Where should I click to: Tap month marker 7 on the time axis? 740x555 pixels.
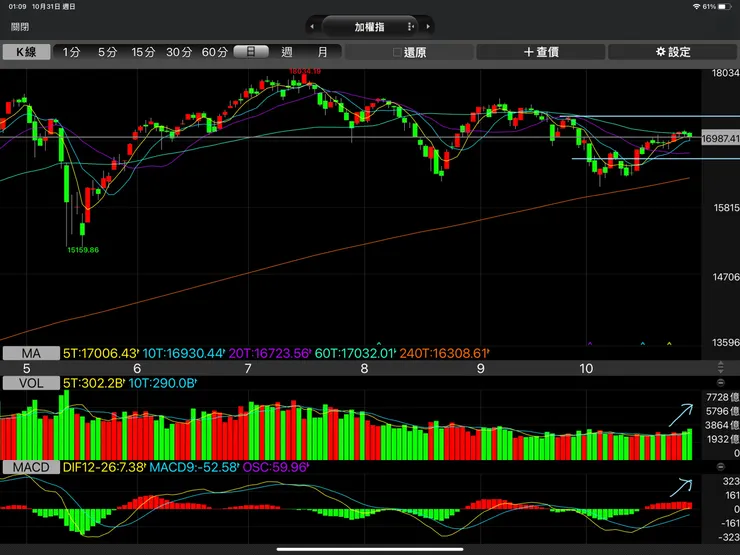(x=248, y=369)
